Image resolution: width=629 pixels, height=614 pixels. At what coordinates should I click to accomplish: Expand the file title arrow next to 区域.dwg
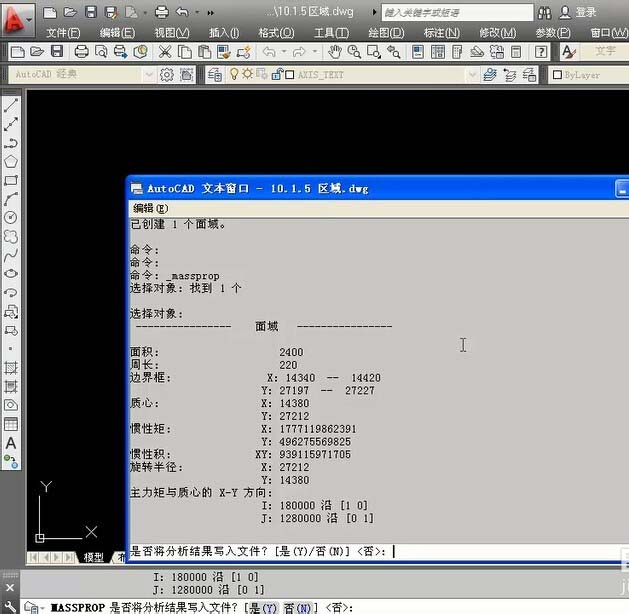374,12
